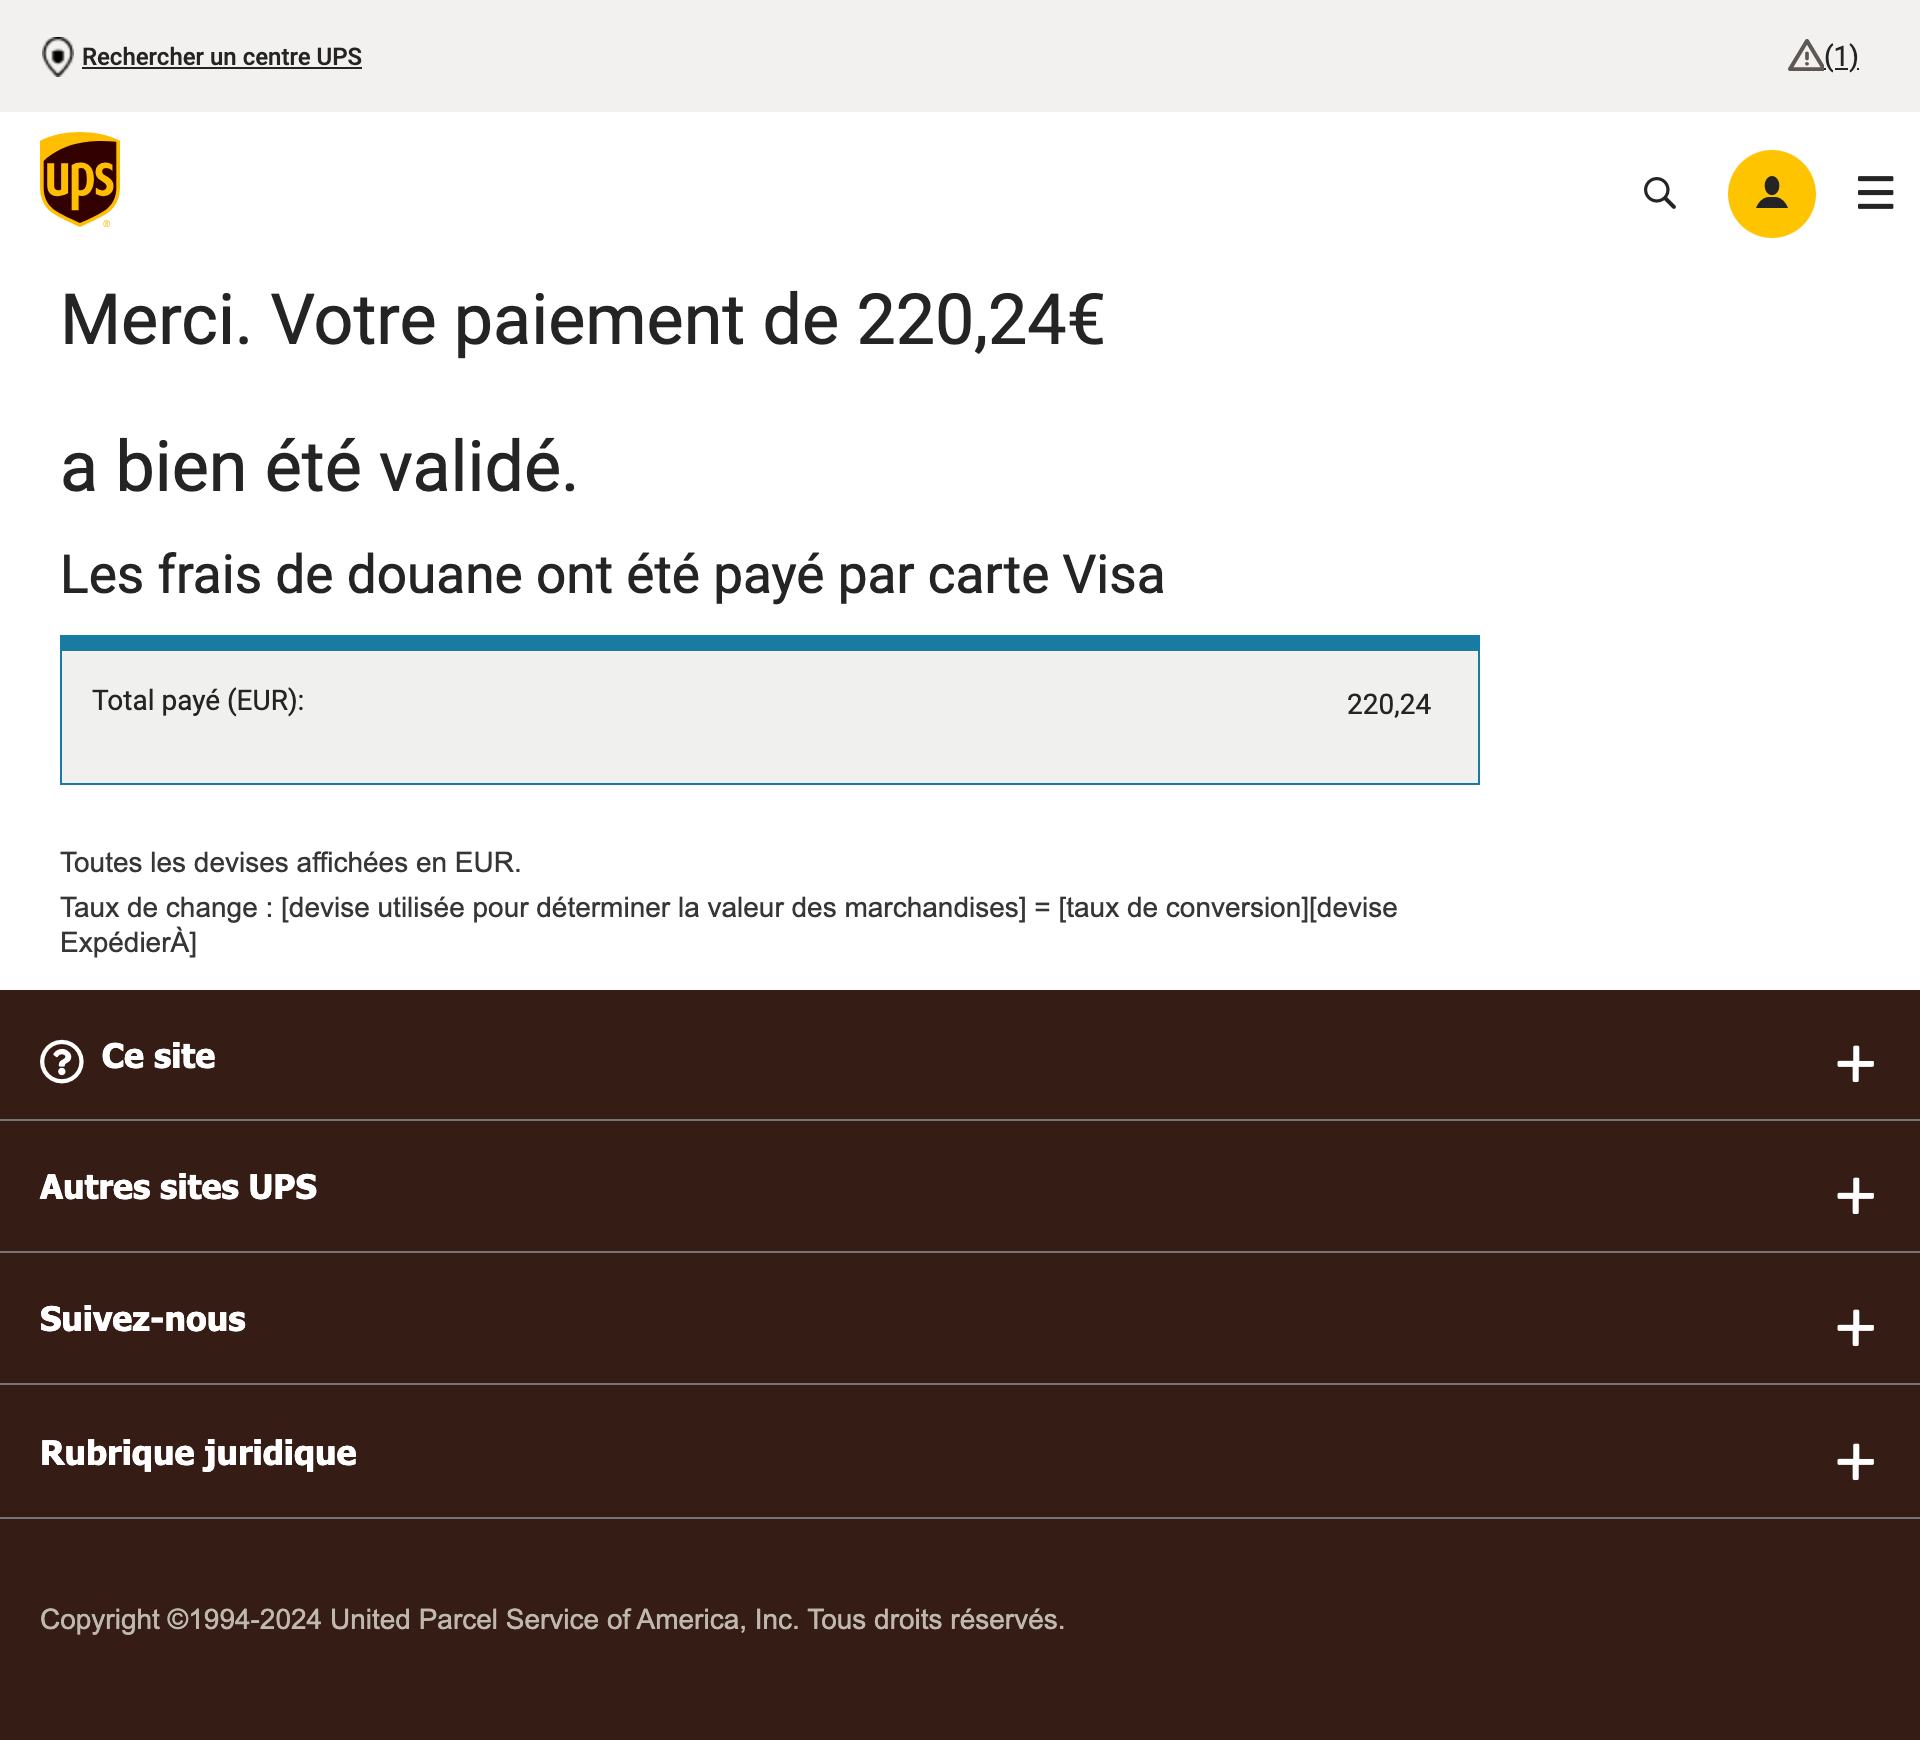
Task: Click the Ce site footer heading
Action: point(158,1057)
